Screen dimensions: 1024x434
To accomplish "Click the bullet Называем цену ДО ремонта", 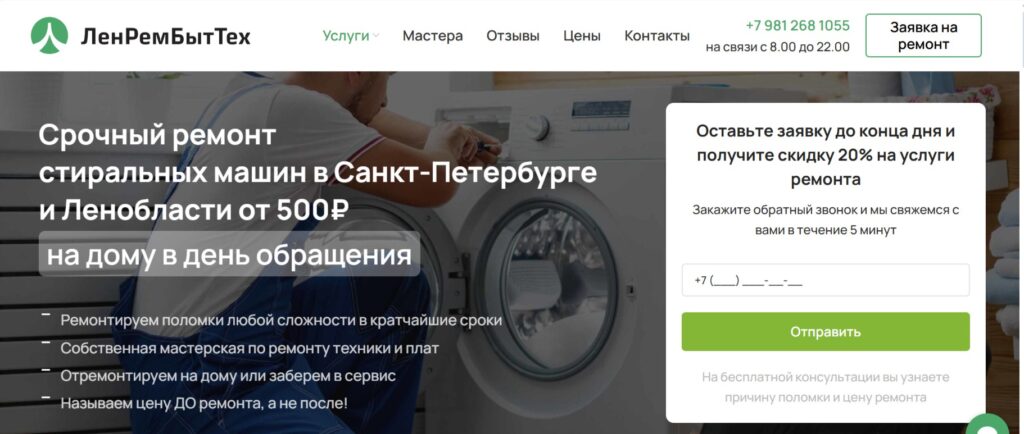I will click(x=204, y=404).
